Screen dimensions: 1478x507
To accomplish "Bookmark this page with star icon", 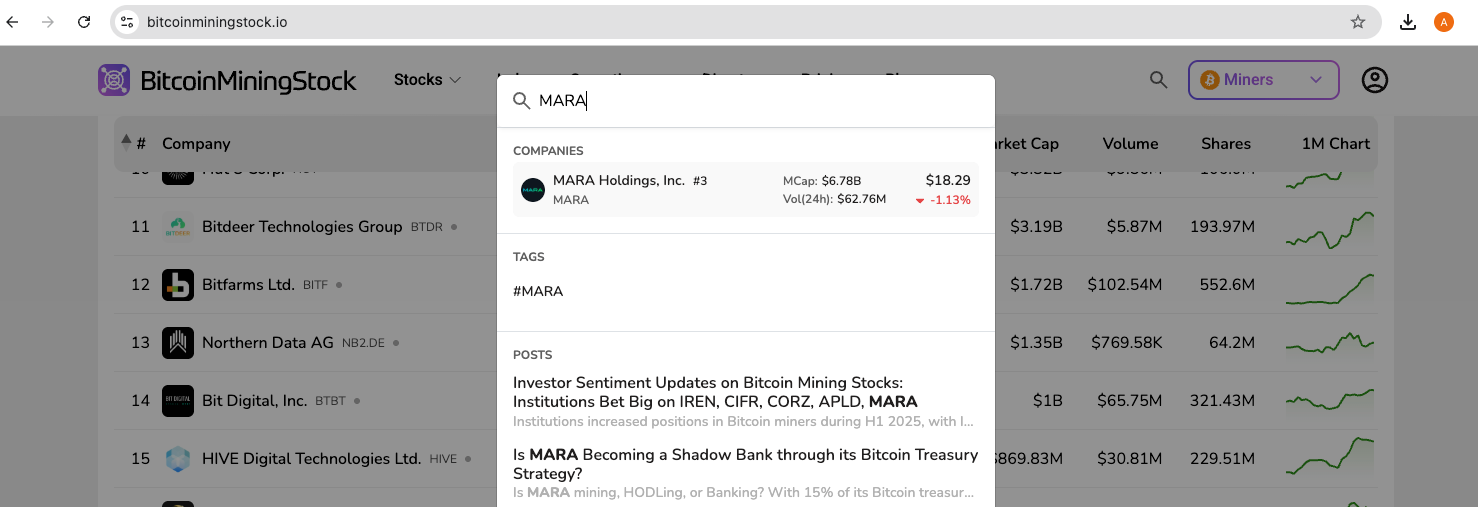I will pyautogui.click(x=1358, y=22).
